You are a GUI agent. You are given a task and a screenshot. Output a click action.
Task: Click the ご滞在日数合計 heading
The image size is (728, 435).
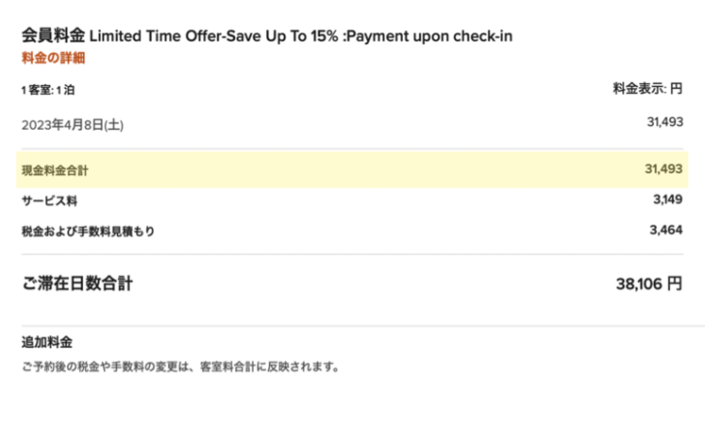[77, 283]
